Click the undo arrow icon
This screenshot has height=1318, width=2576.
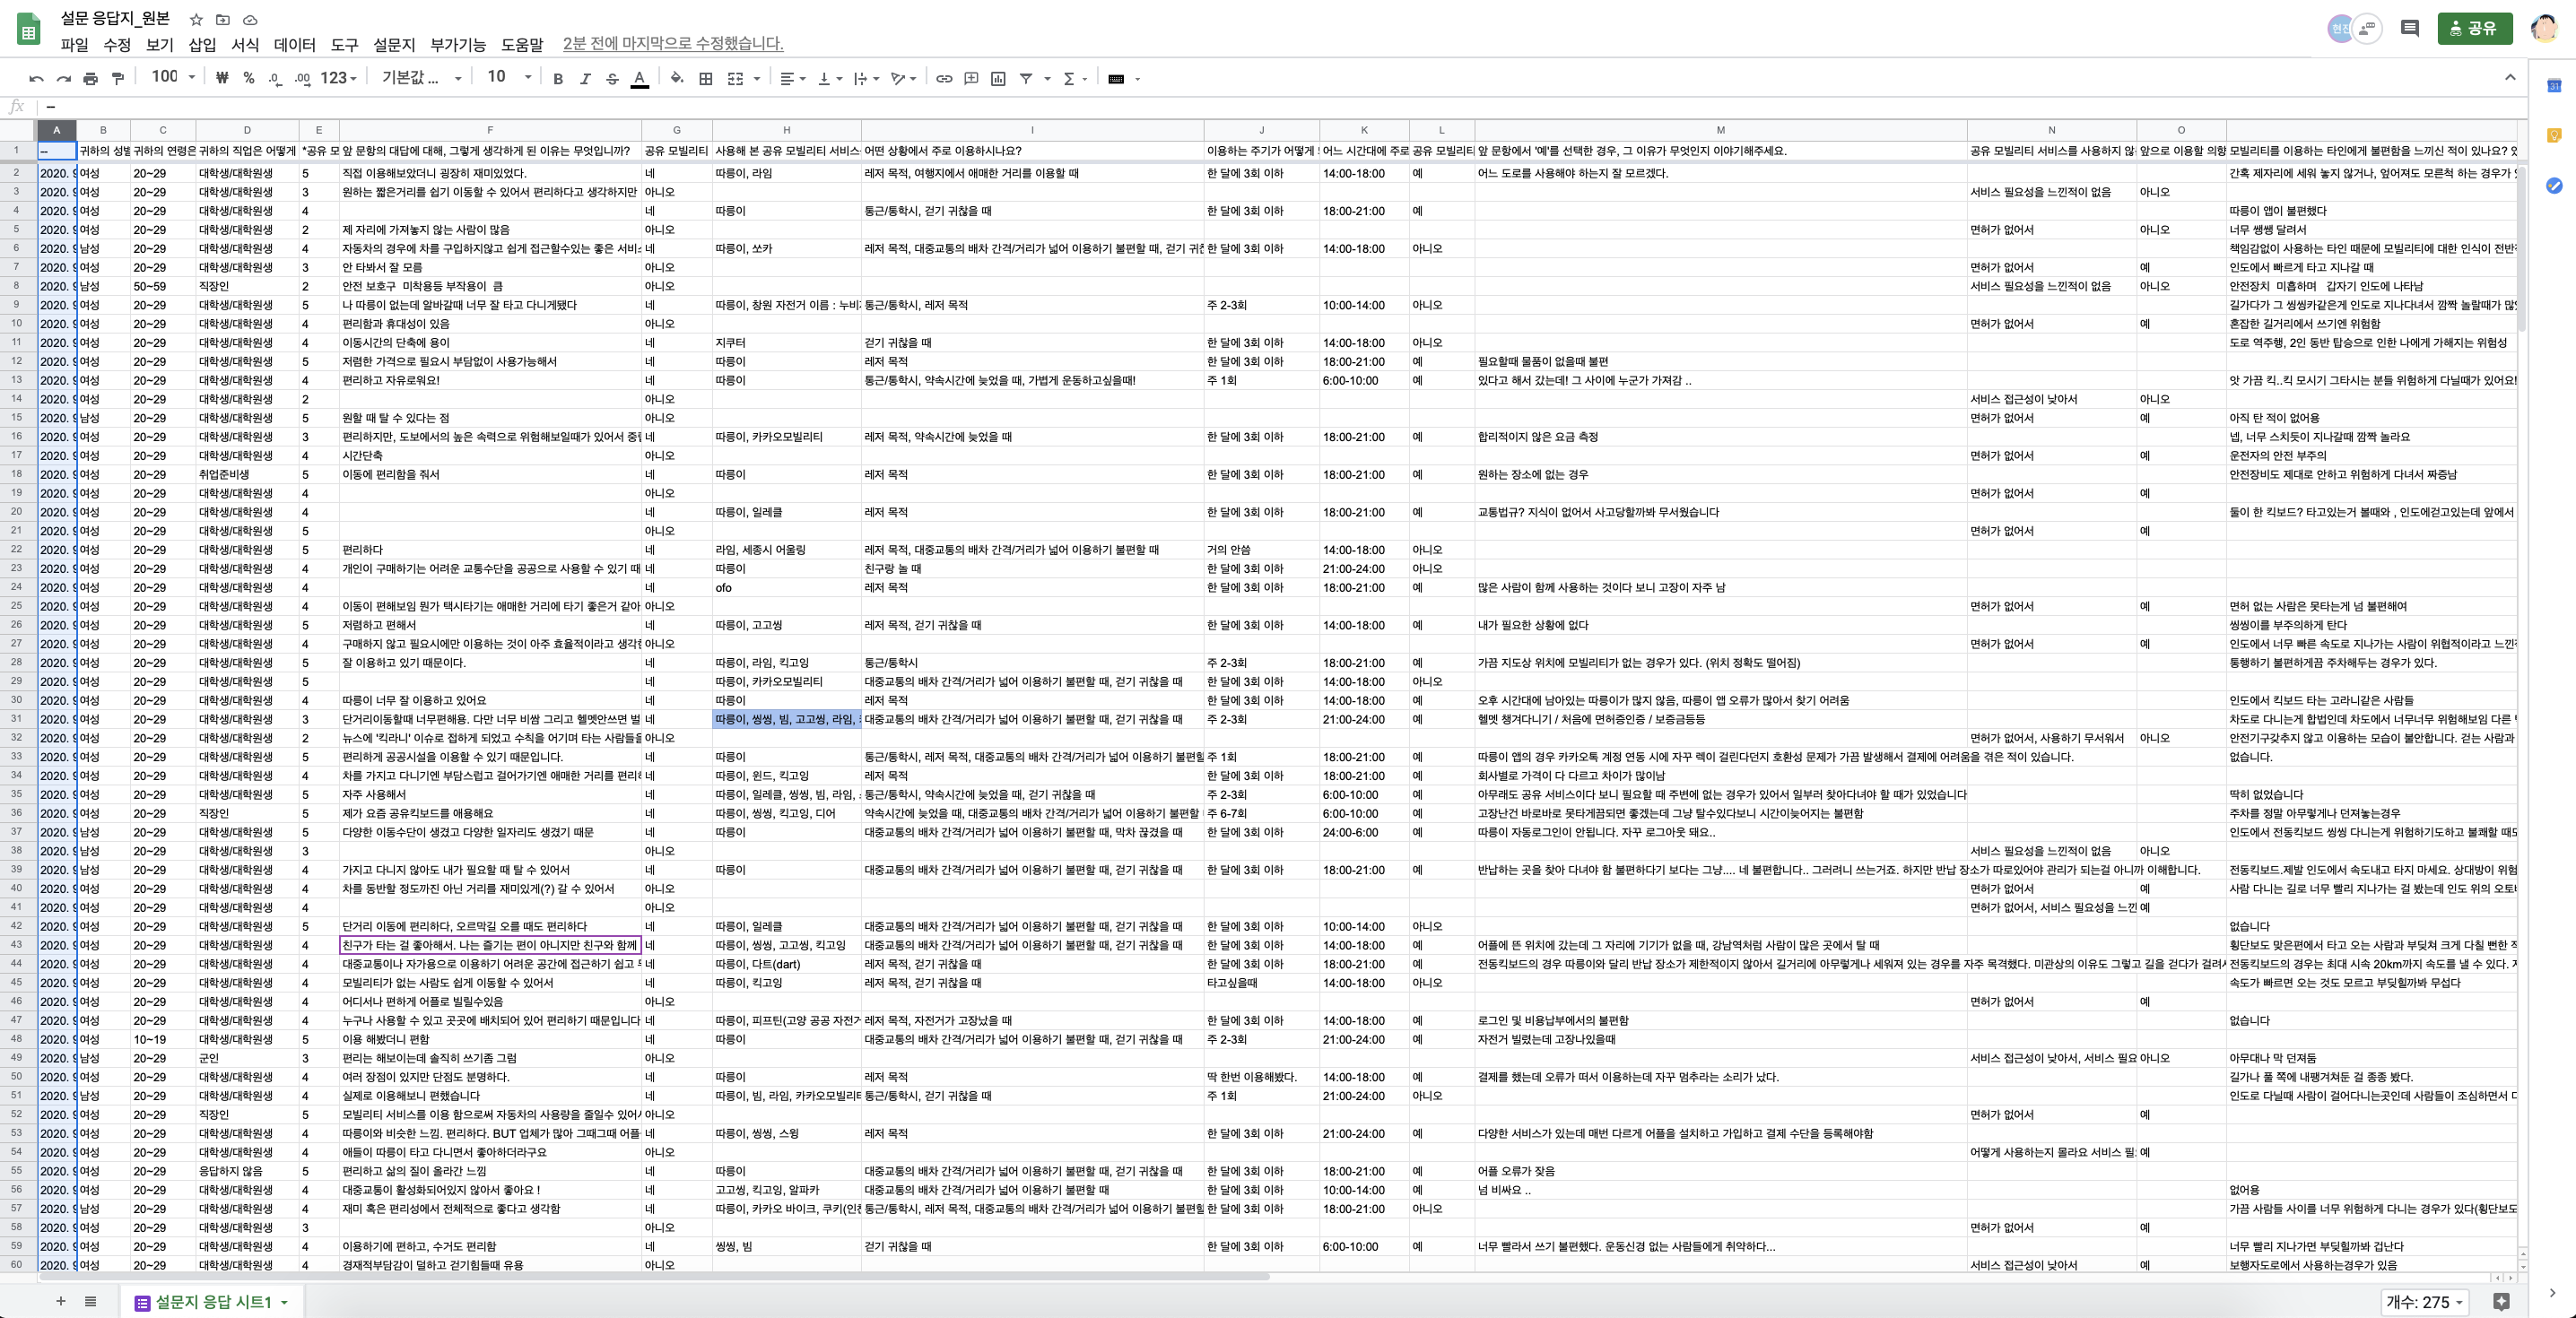(37, 78)
